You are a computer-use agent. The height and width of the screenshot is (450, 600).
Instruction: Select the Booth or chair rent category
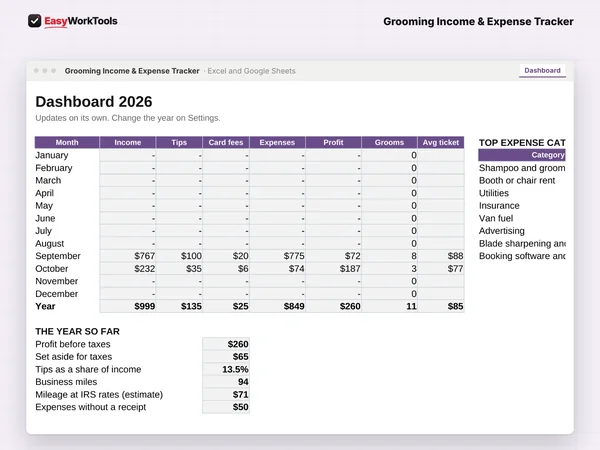pyautogui.click(x=517, y=181)
